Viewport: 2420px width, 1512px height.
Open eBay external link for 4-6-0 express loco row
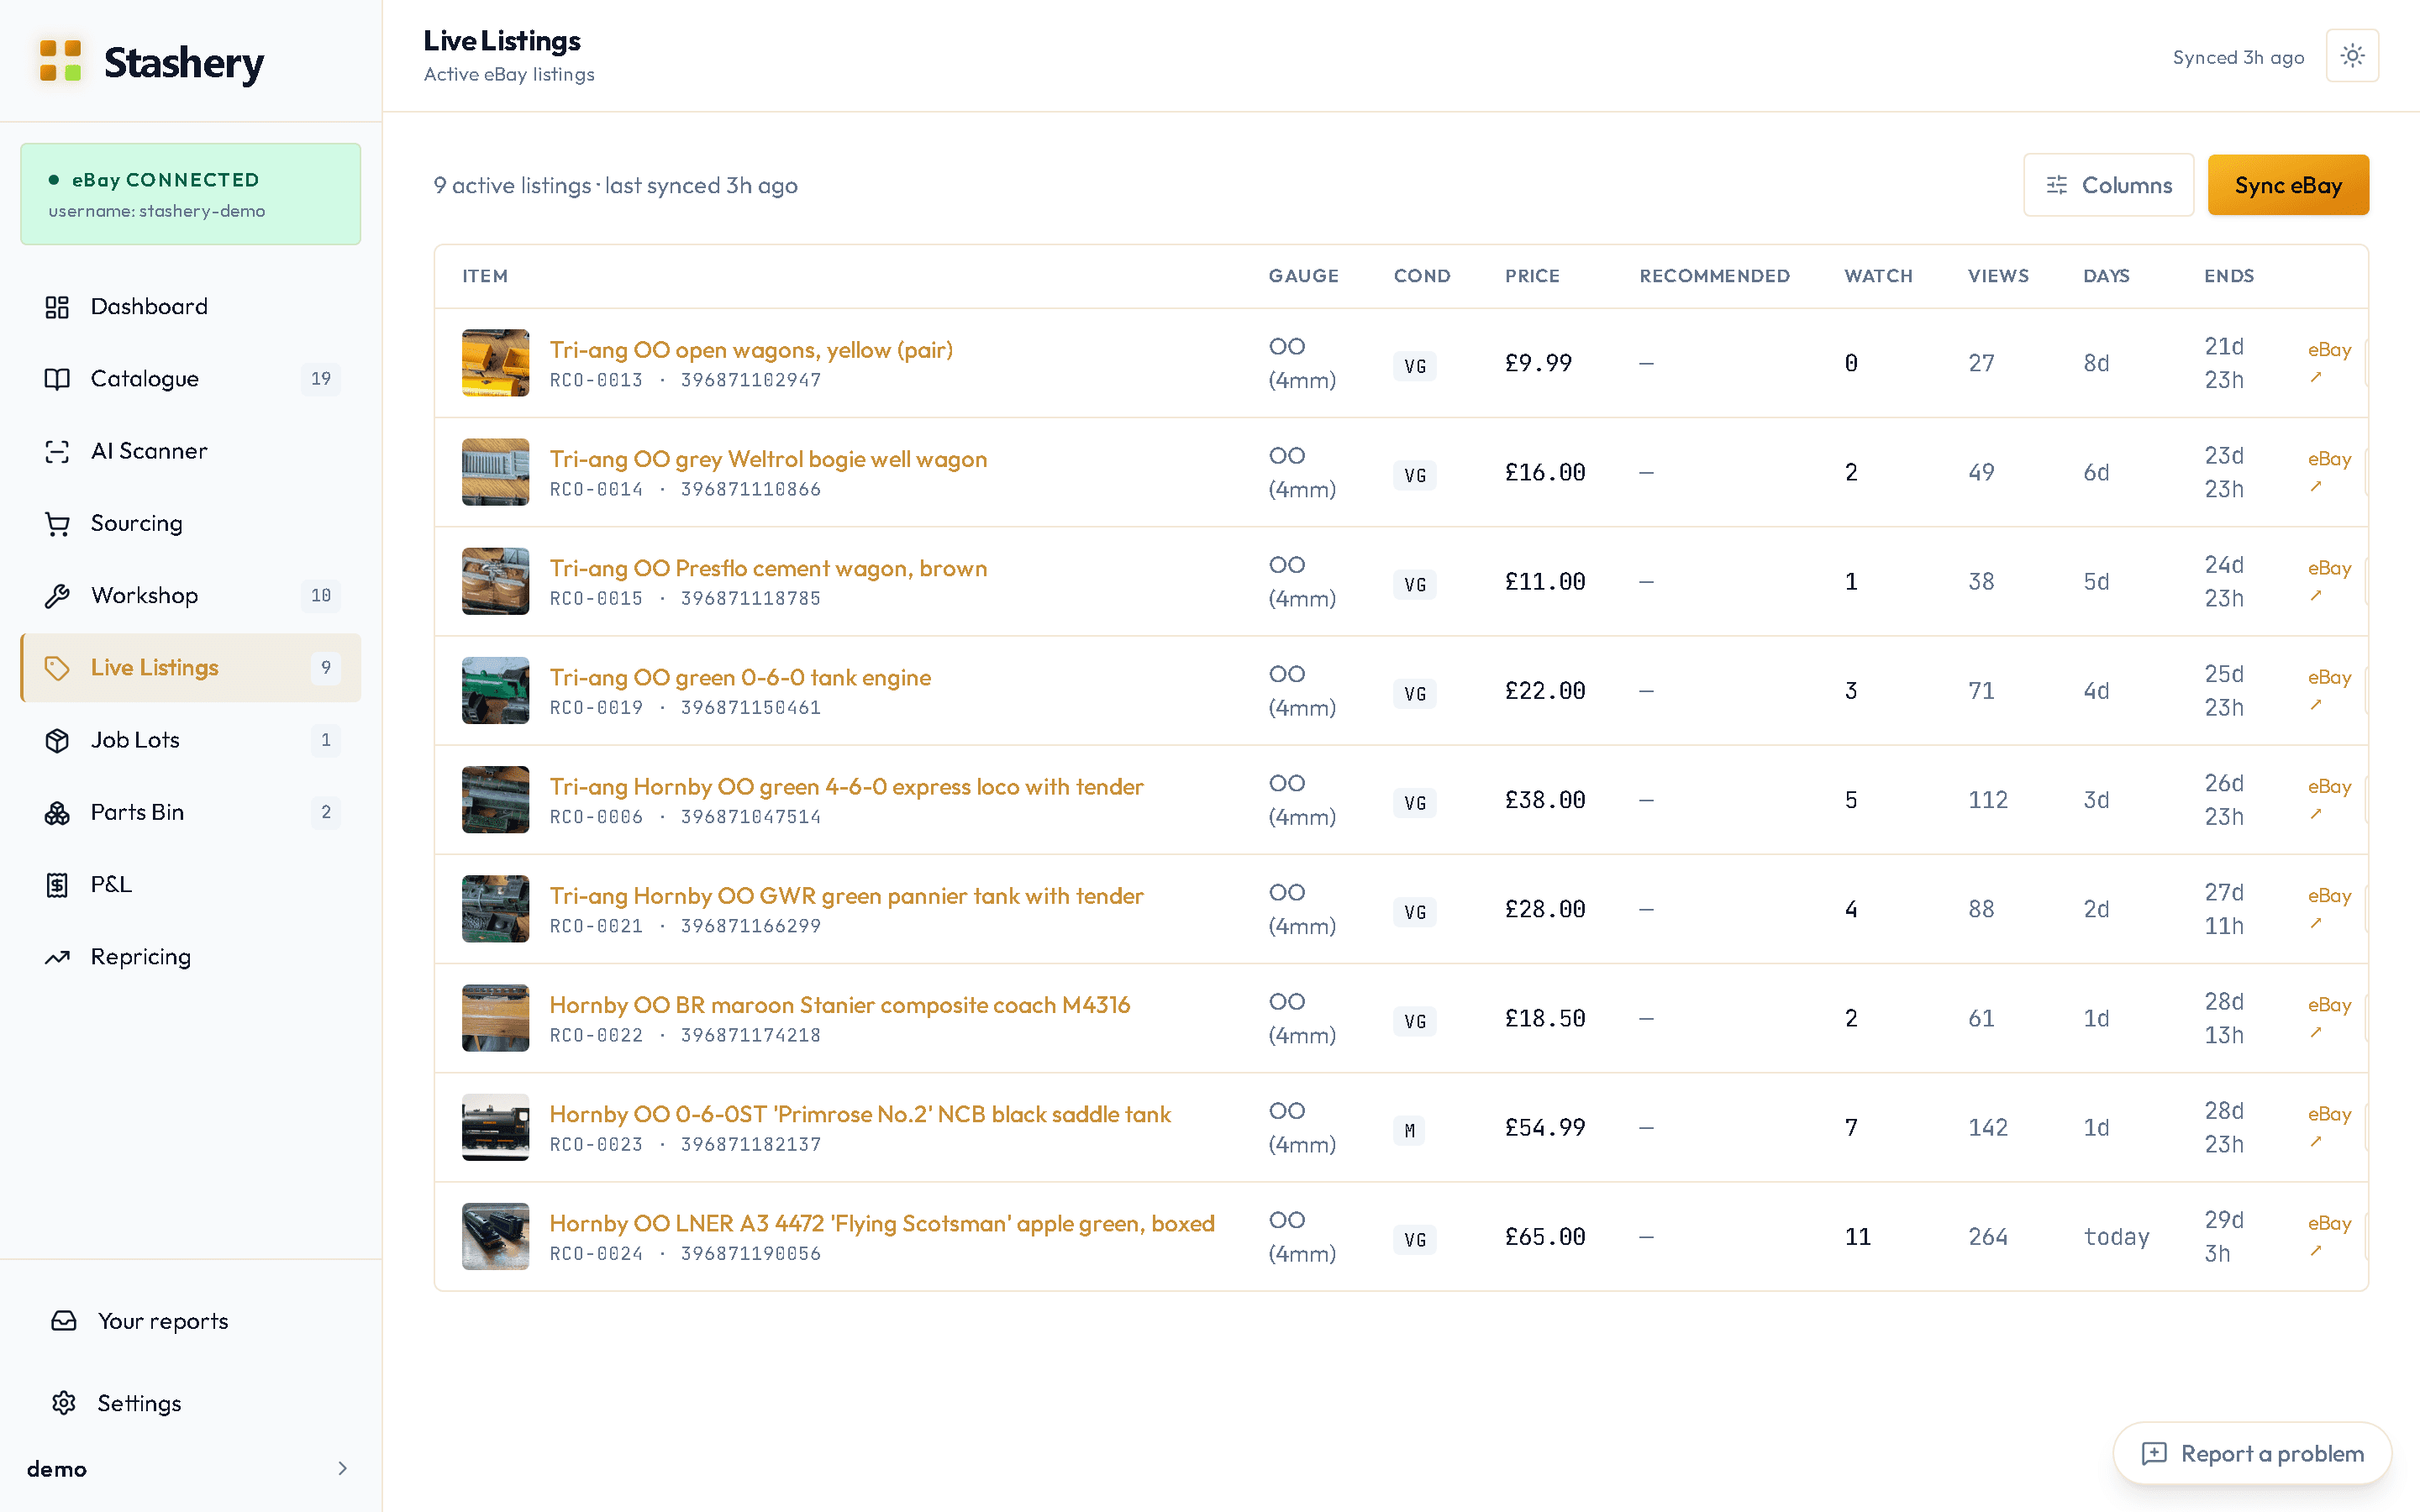coord(2329,799)
